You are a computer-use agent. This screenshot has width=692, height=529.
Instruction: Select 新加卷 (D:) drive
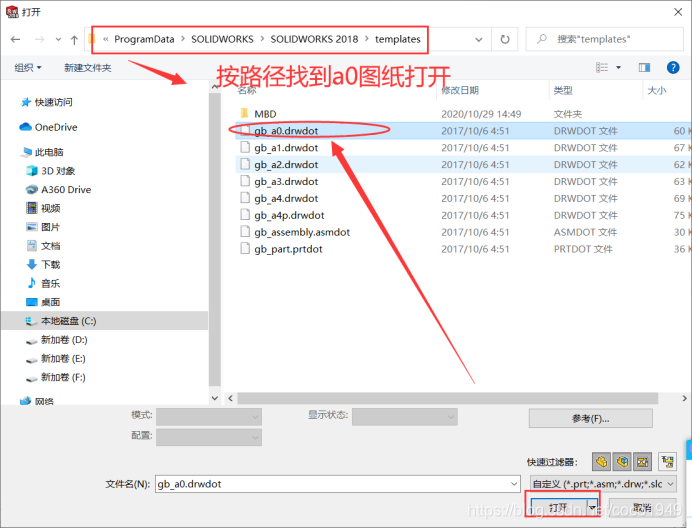64,340
